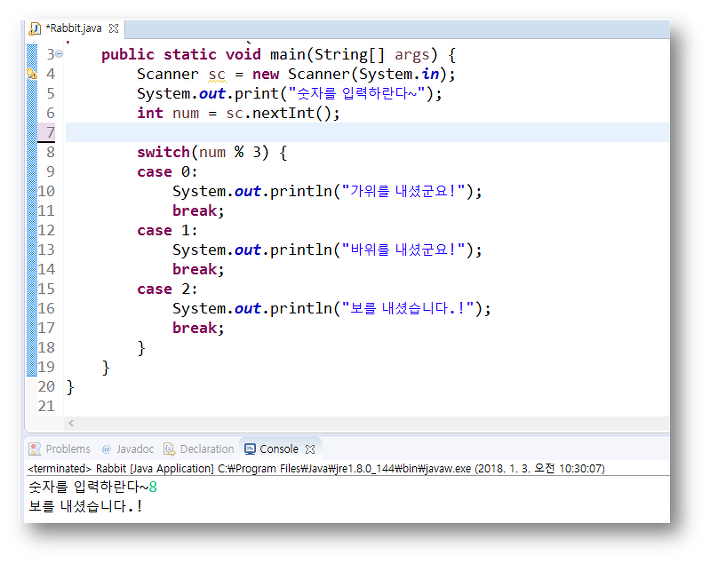Click the Problems view icon
The image size is (710, 563).
34,449
